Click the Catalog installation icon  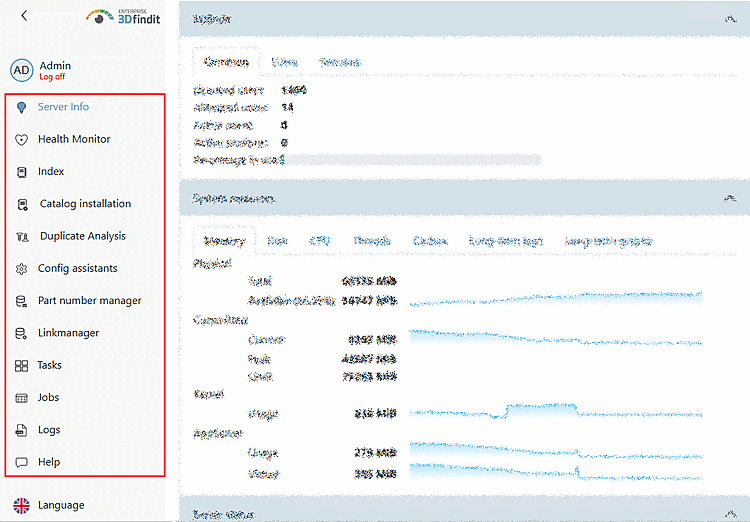tap(22, 204)
